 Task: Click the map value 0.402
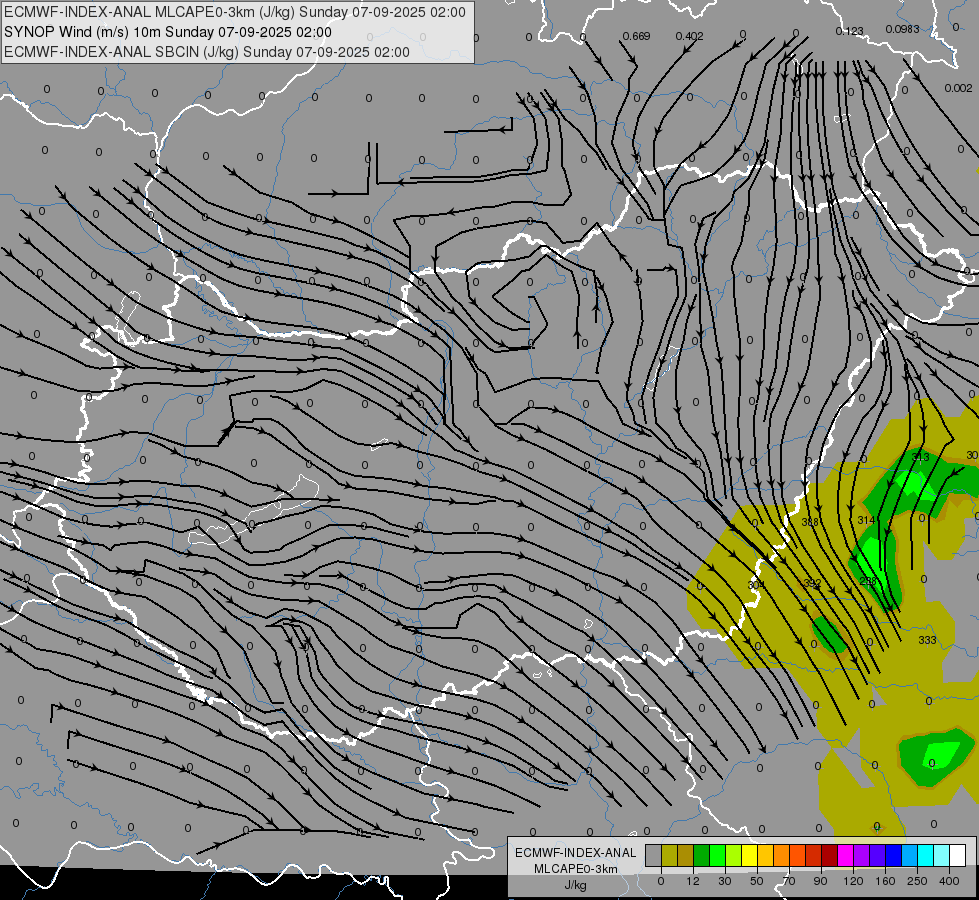[689, 36]
